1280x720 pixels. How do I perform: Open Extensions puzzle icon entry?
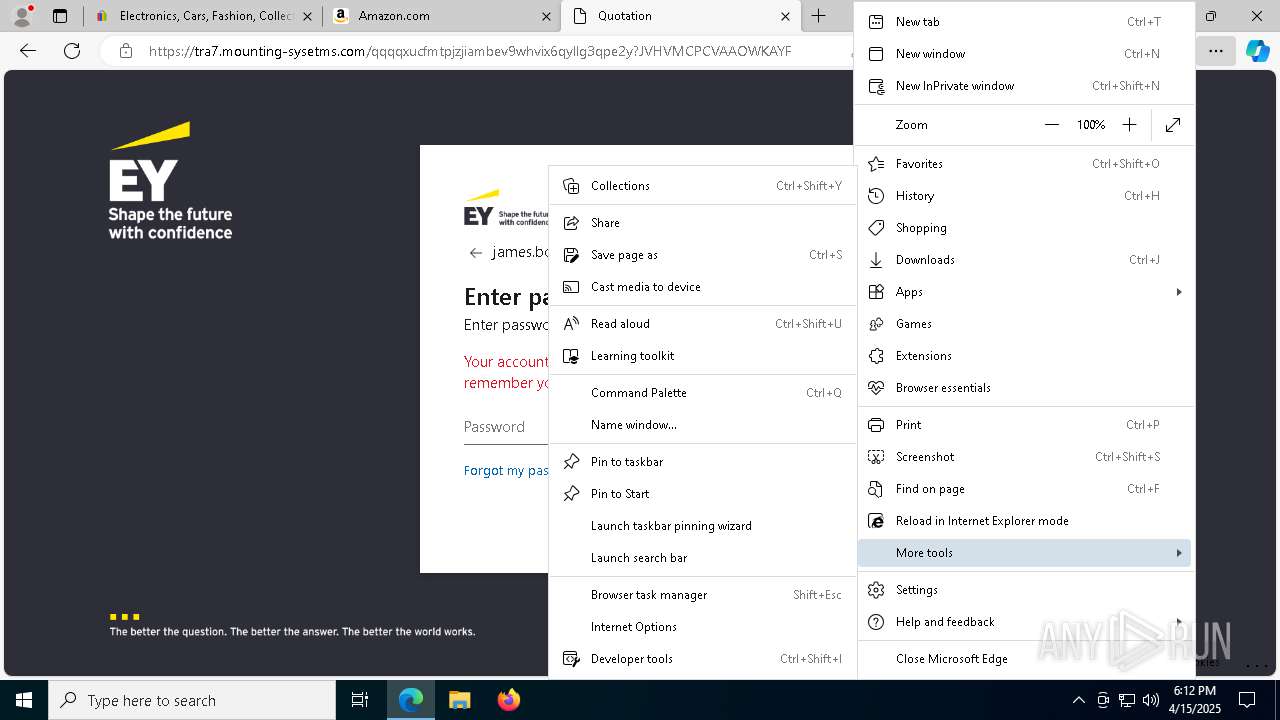tap(876, 355)
